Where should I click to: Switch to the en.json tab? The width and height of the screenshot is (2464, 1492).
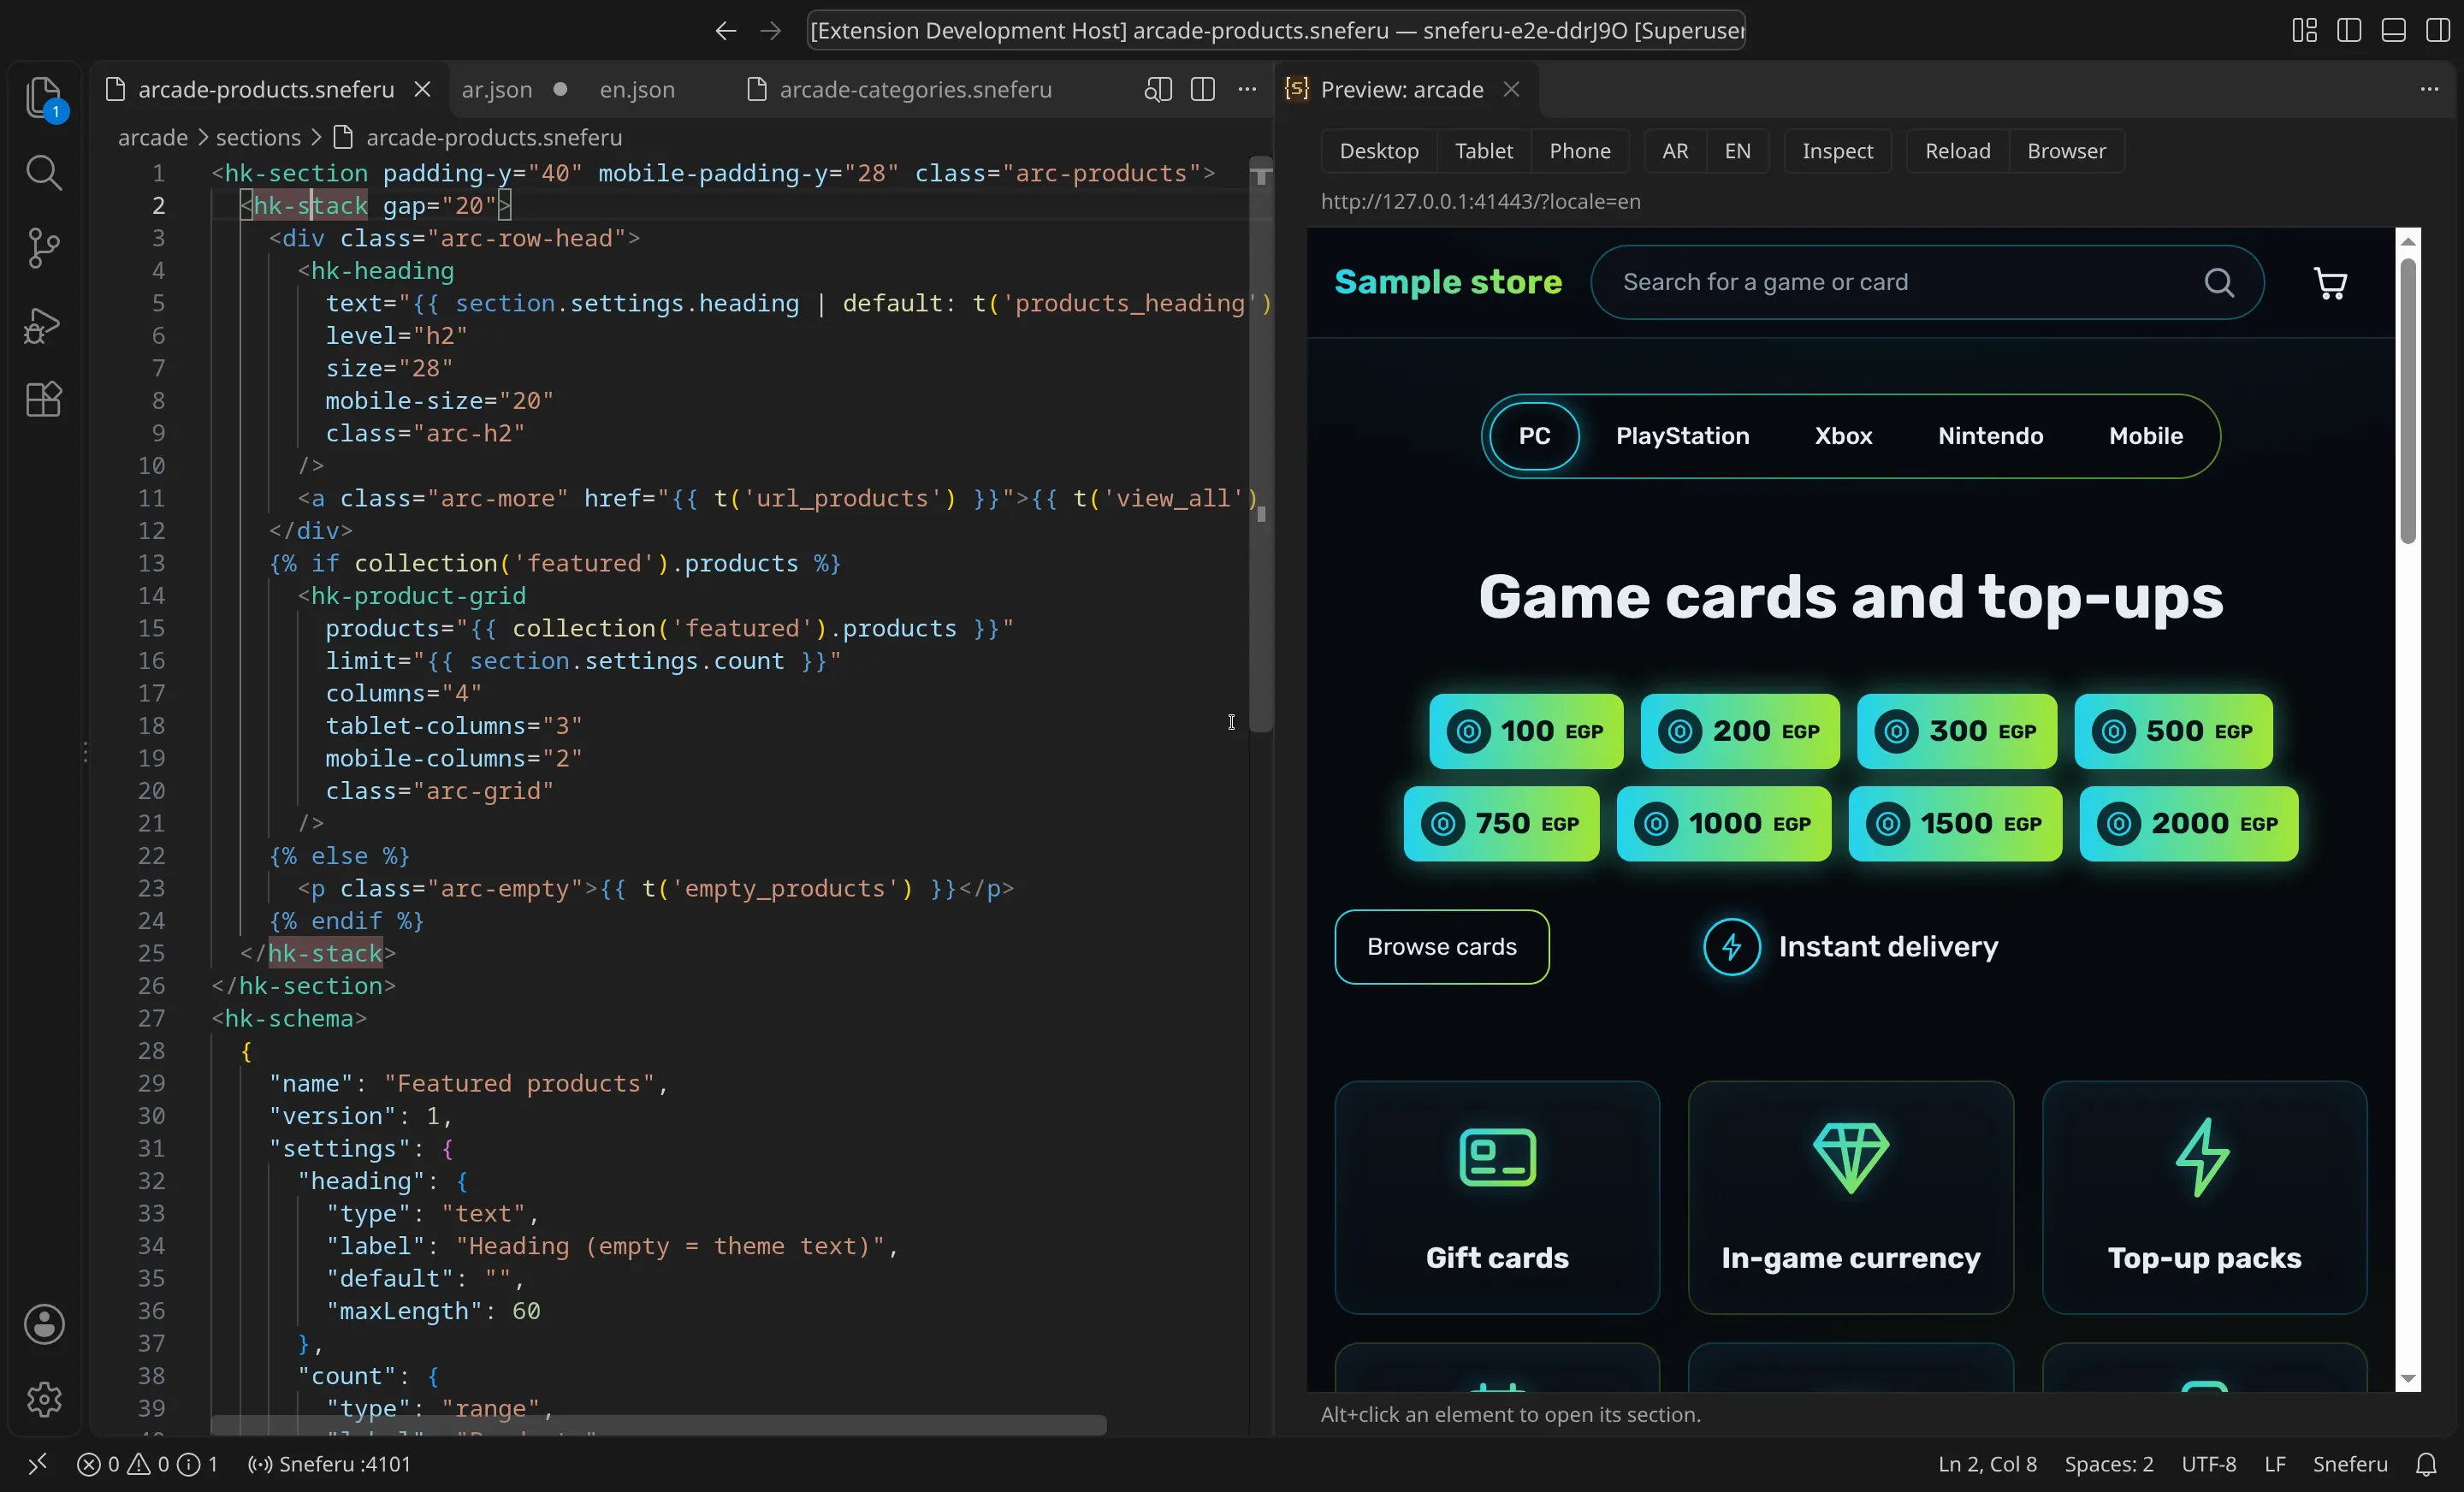(637, 90)
